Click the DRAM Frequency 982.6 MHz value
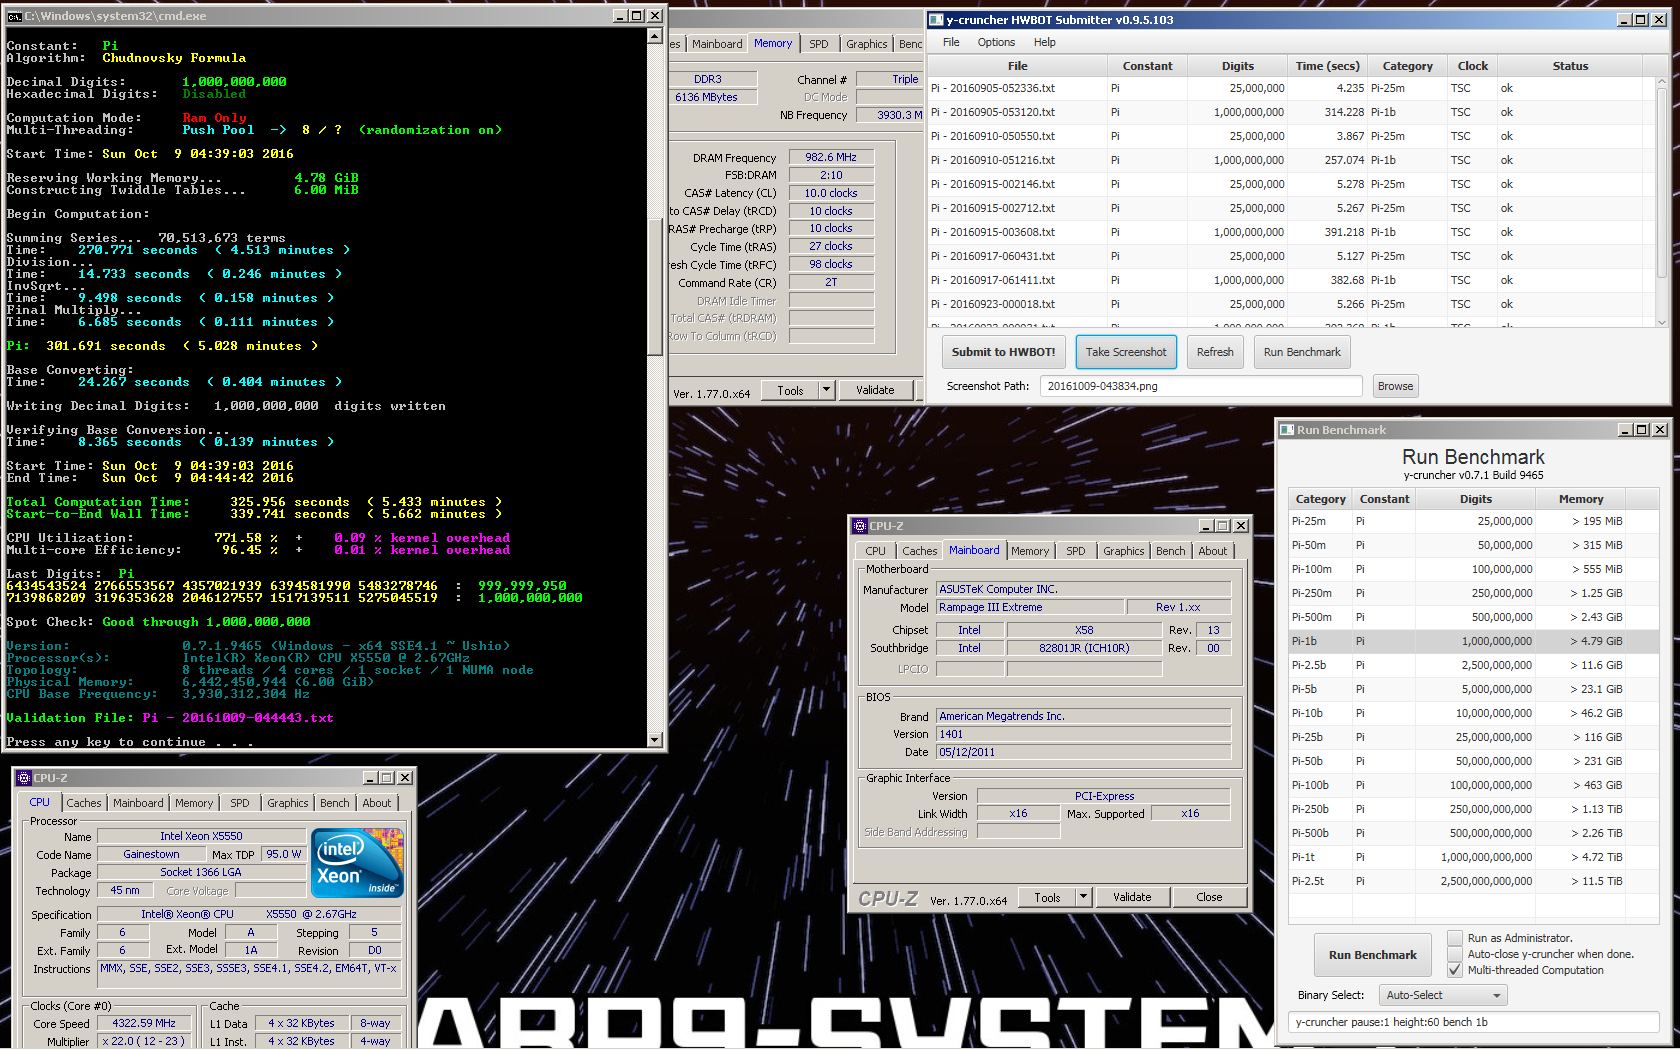1680x1050 pixels. 831,157
